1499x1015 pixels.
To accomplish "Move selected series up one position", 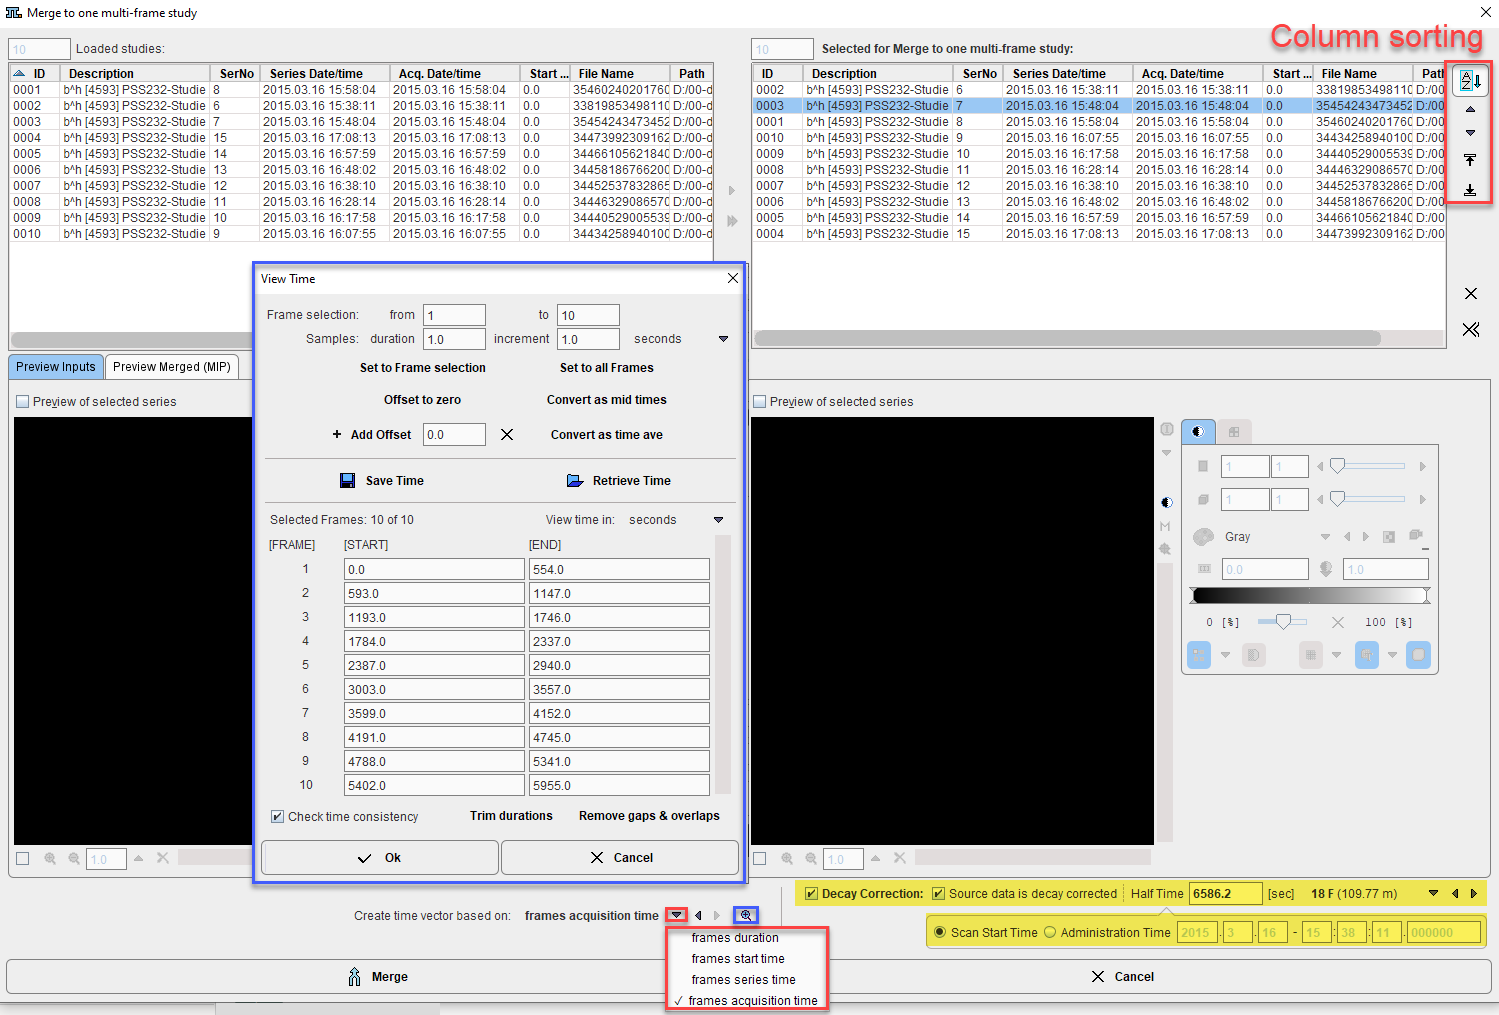I will pos(1470,109).
